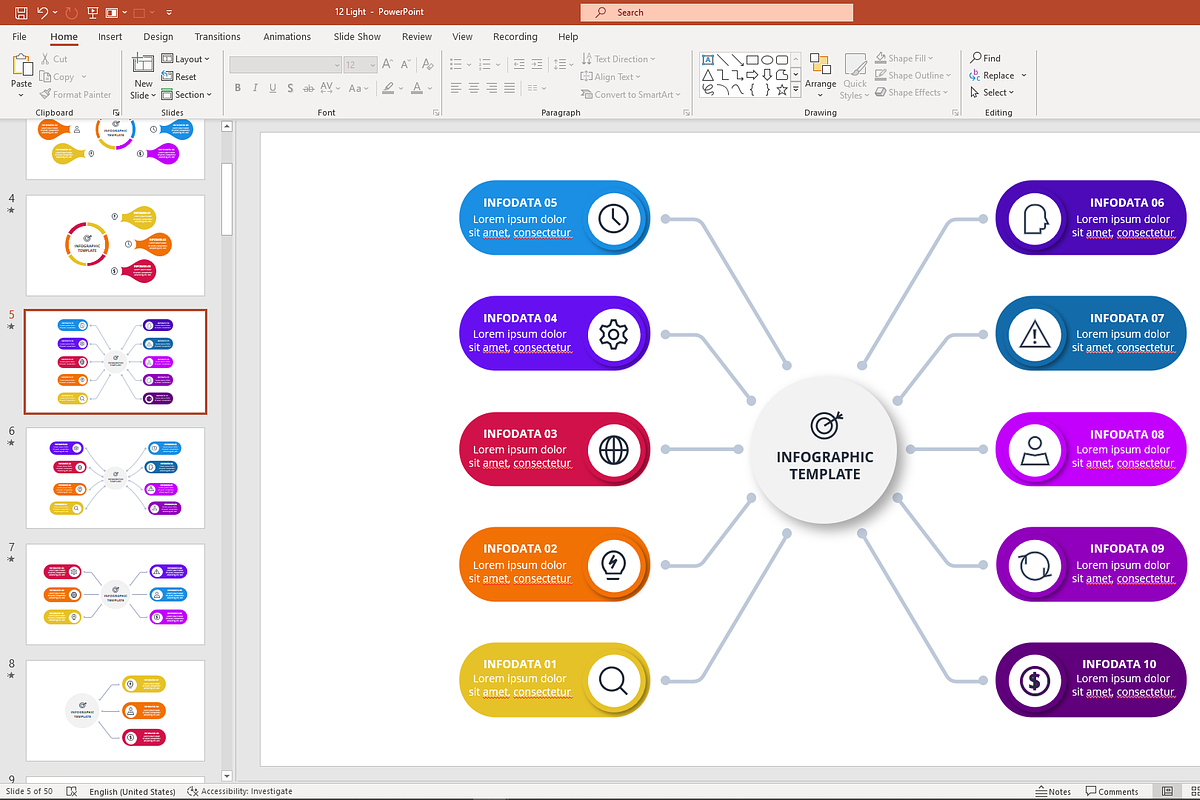
Task: Open Notes pane from status bar
Action: pos(1053,791)
